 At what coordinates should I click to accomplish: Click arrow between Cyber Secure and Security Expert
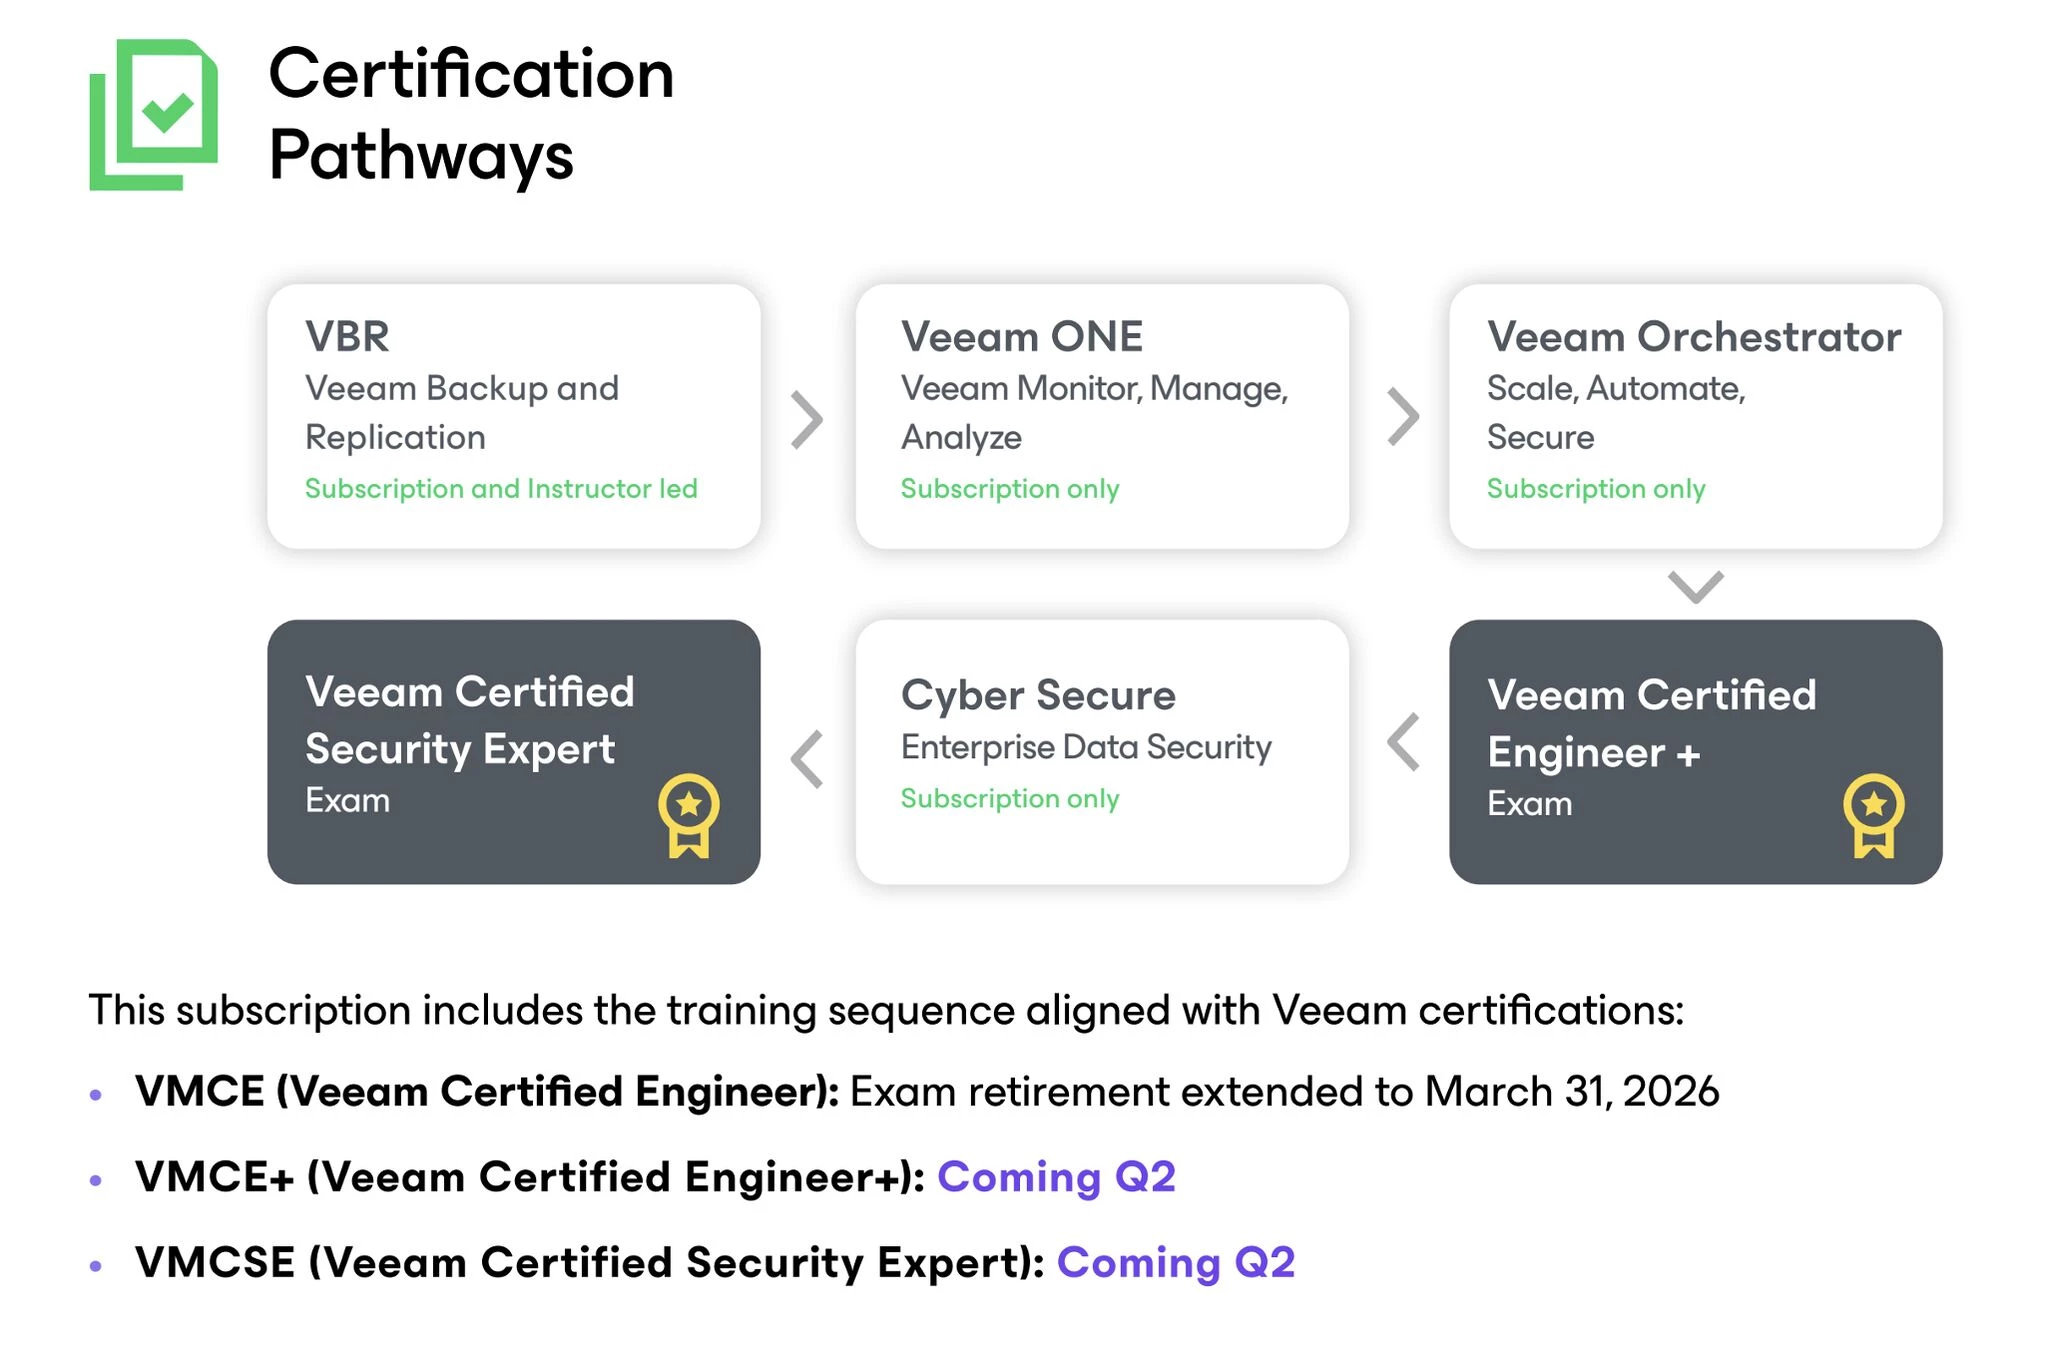pyautogui.click(x=807, y=759)
